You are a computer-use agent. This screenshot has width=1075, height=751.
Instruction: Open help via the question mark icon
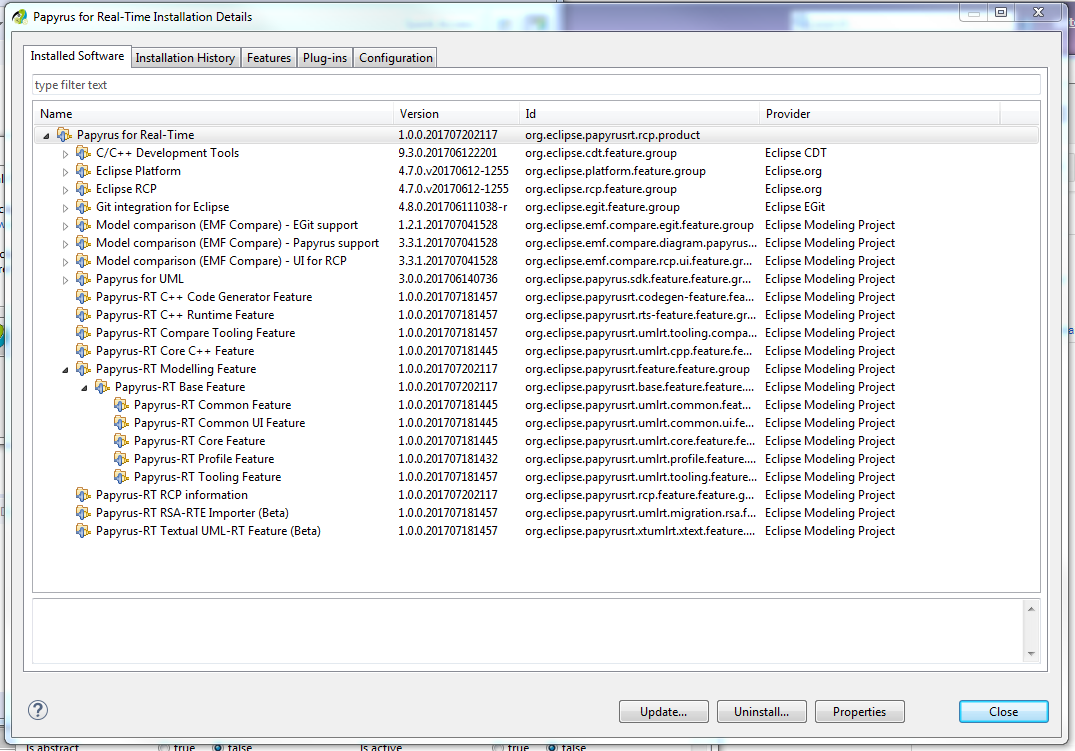click(38, 710)
